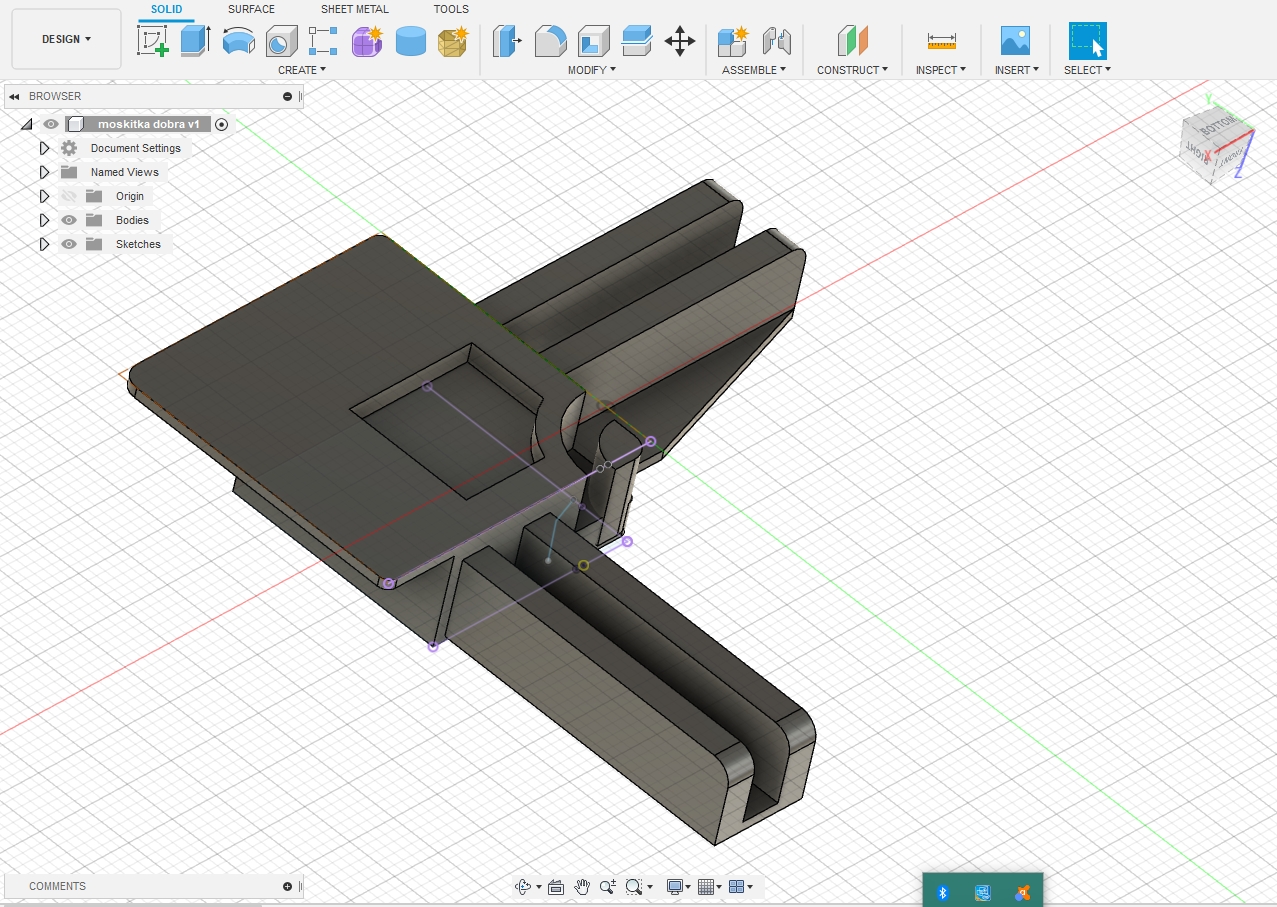Viewport: 1277px width, 907px height.
Task: Select the Offset Plane construct icon
Action: tap(852, 41)
